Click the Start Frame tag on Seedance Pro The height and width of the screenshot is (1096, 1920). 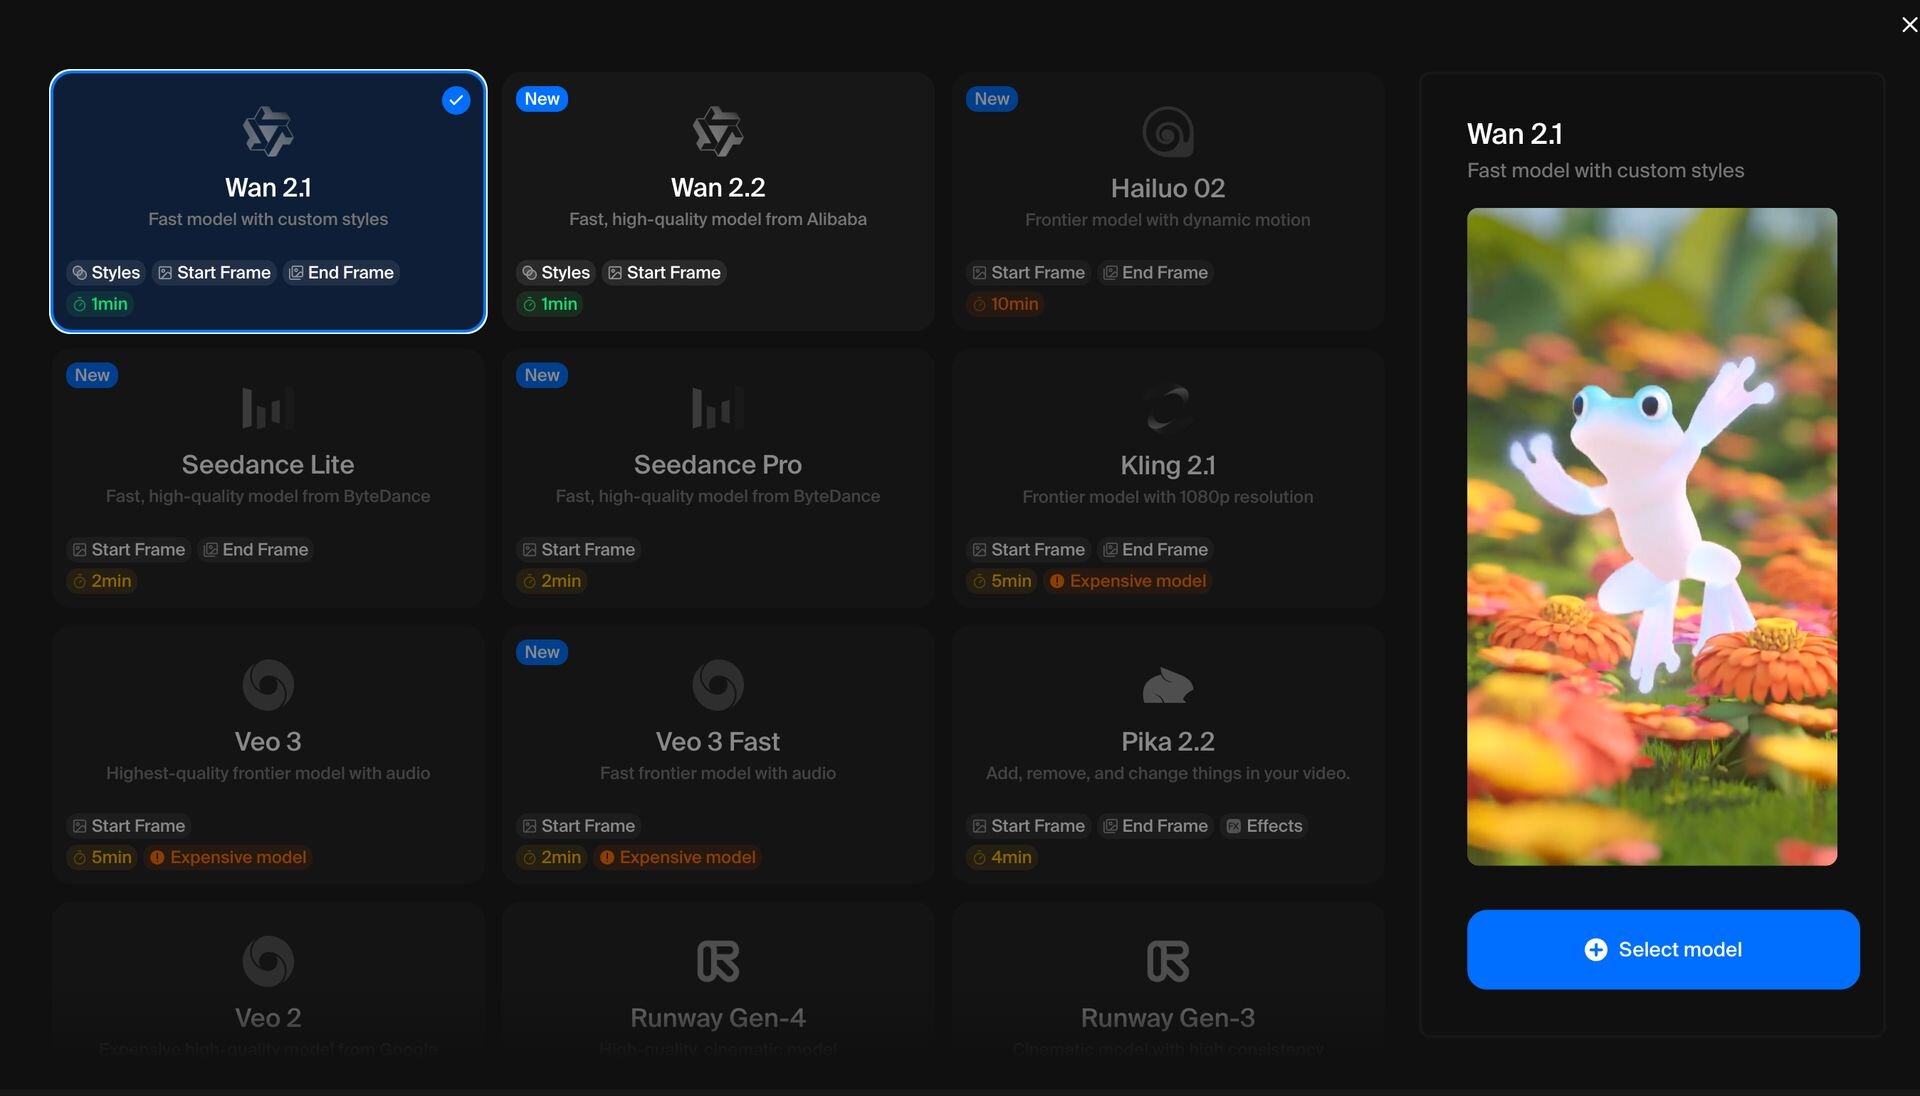tap(578, 549)
